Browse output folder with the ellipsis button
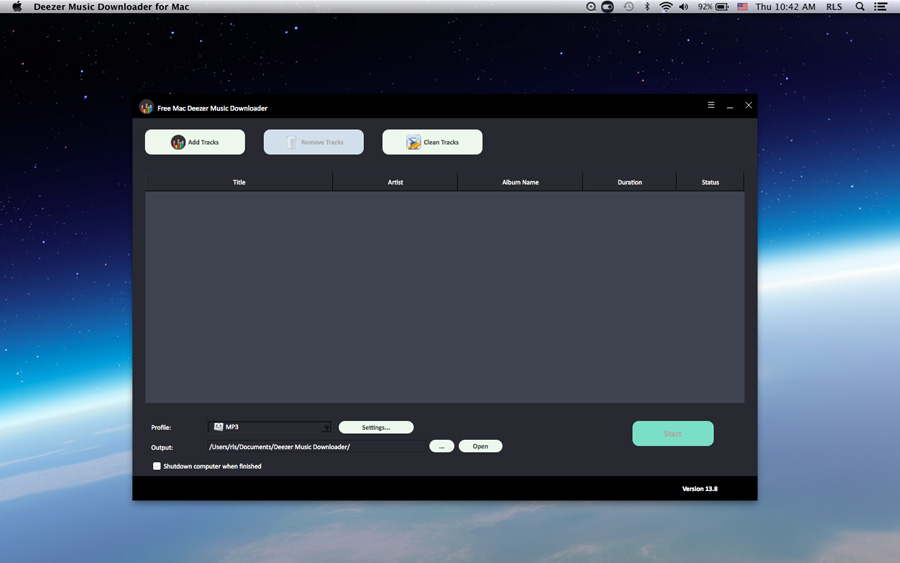The width and height of the screenshot is (900, 563). coord(441,446)
